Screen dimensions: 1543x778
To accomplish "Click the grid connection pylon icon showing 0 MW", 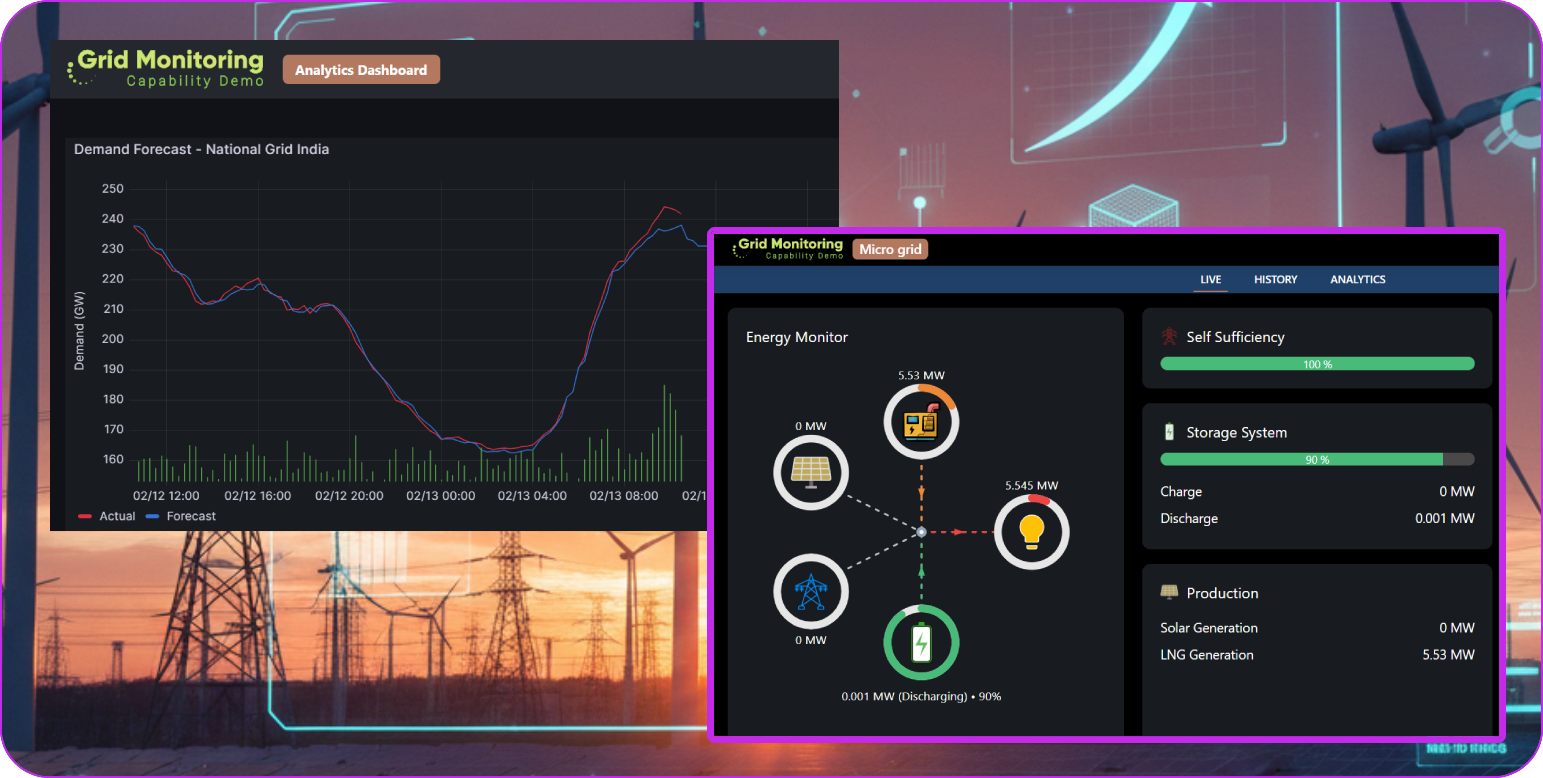I will tap(811, 591).
